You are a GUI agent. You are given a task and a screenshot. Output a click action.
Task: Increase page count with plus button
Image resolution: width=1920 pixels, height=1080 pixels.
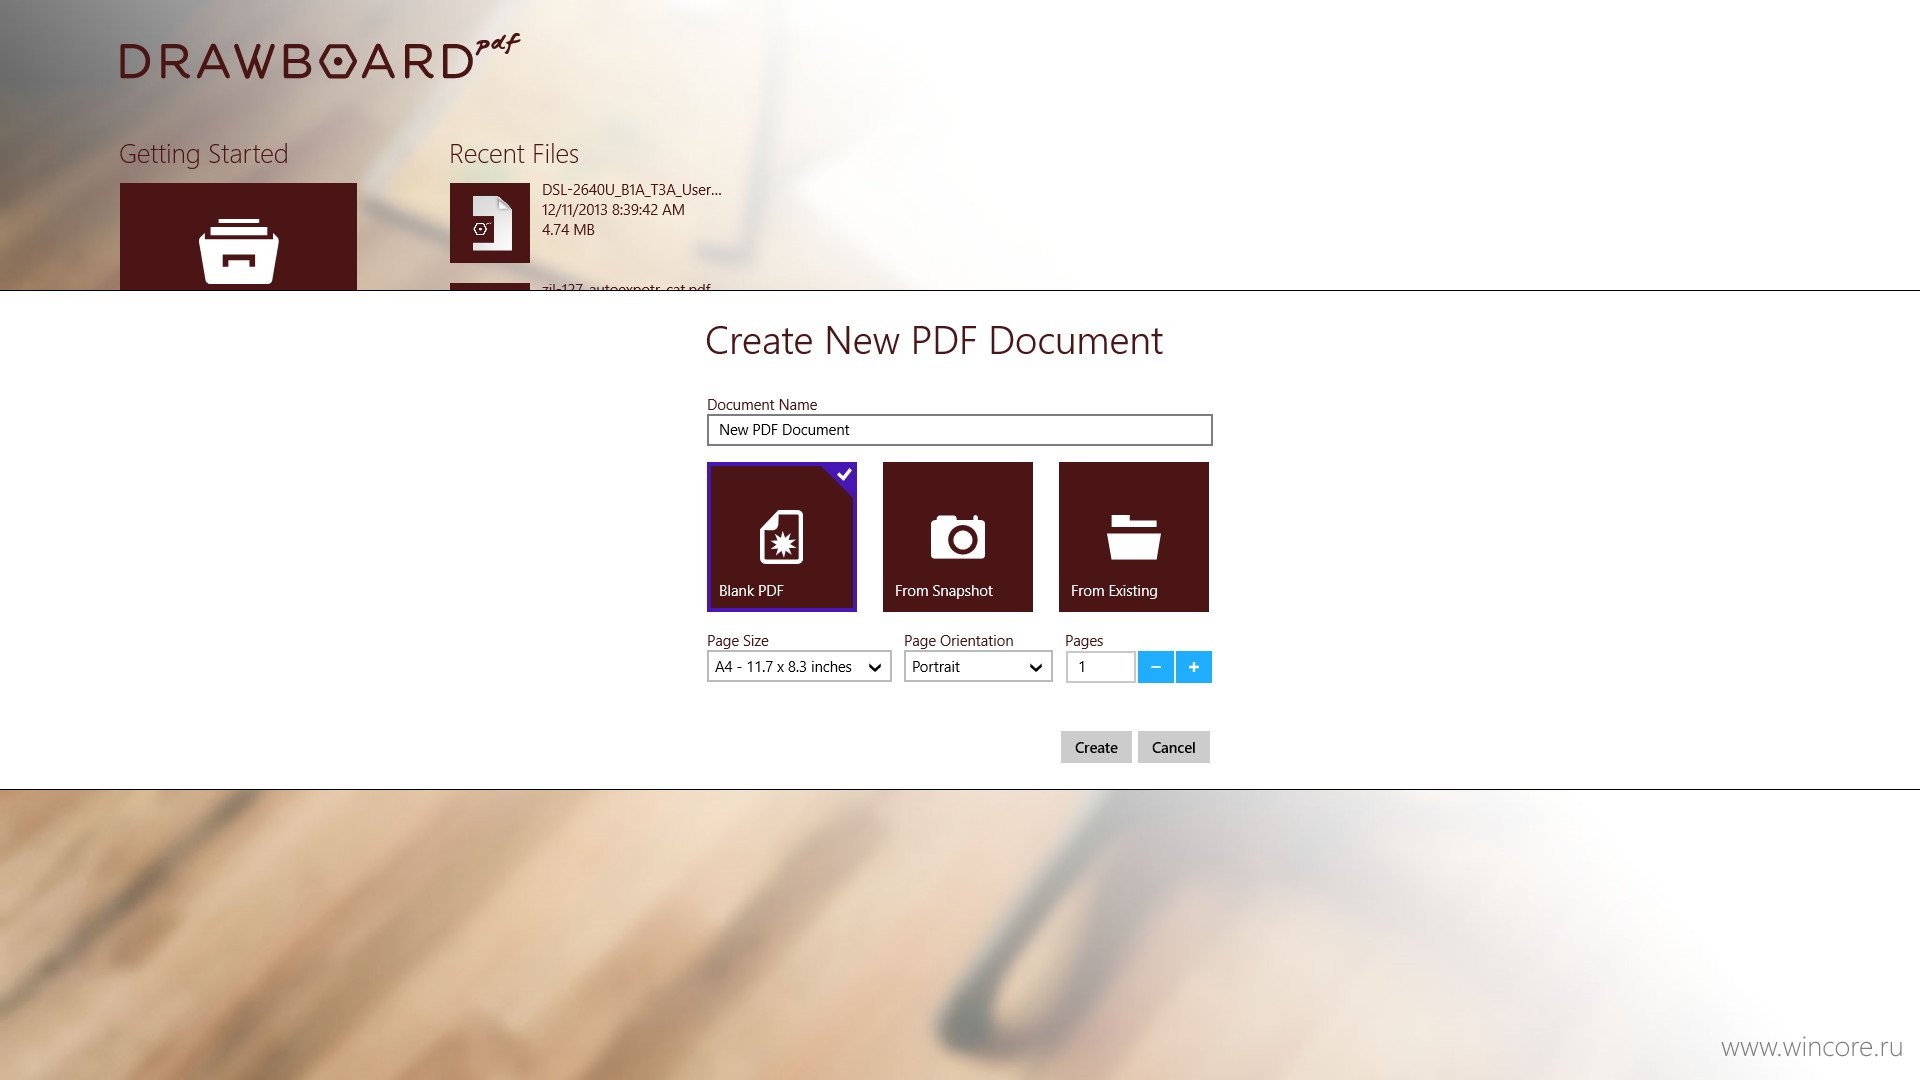pyautogui.click(x=1193, y=667)
